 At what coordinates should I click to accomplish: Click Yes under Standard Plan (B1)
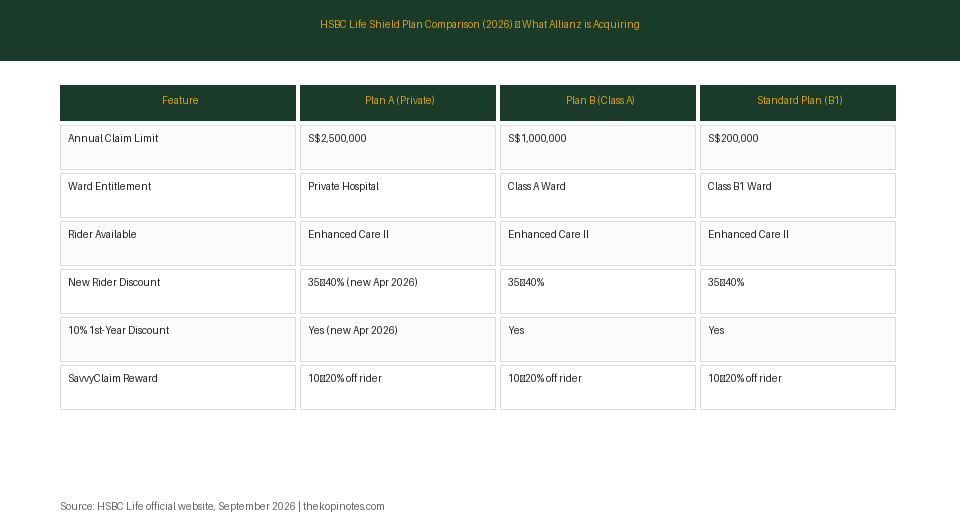point(798,339)
